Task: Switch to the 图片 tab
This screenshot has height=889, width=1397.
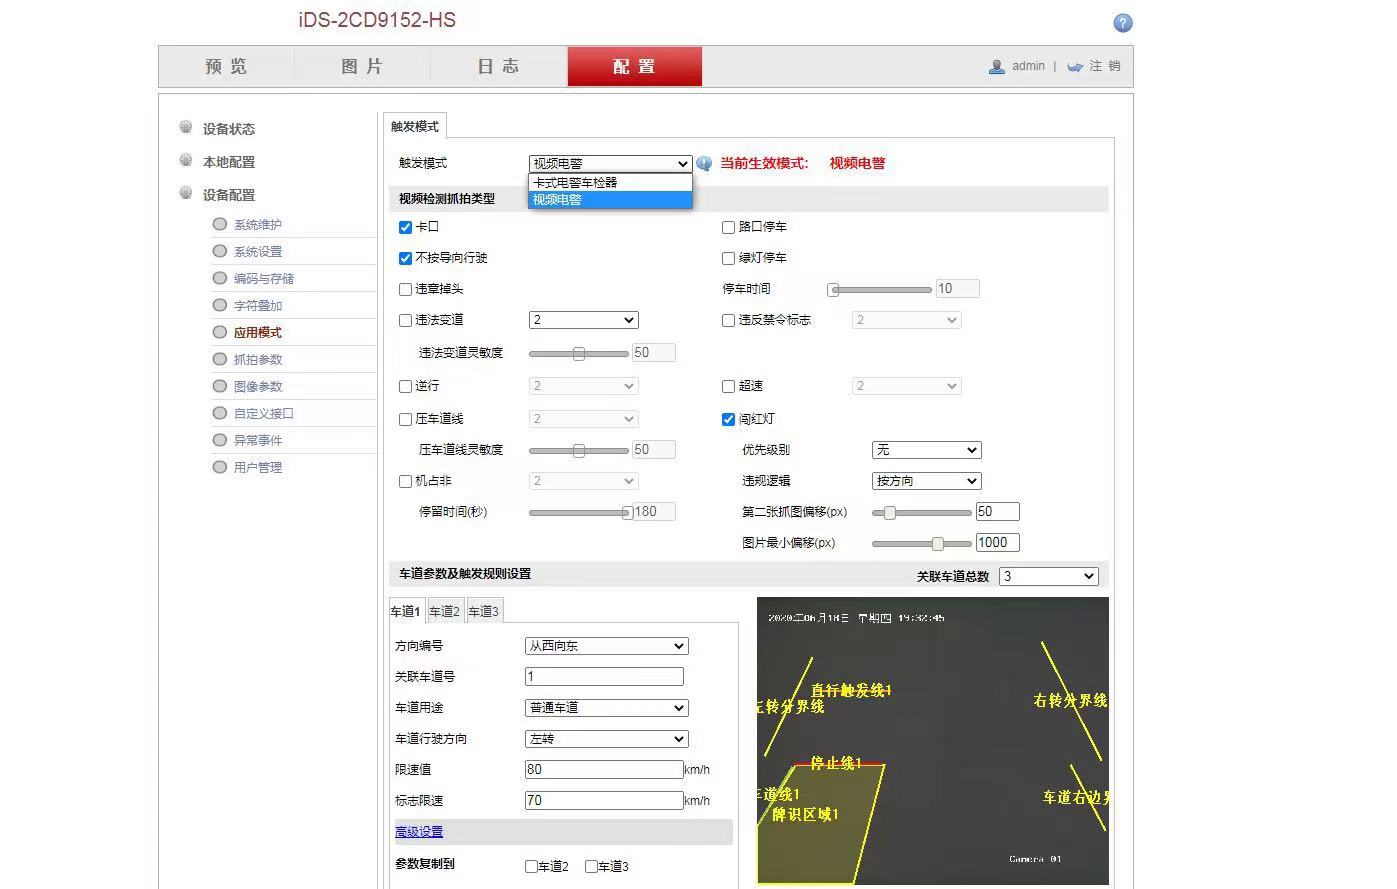Action: (x=362, y=67)
